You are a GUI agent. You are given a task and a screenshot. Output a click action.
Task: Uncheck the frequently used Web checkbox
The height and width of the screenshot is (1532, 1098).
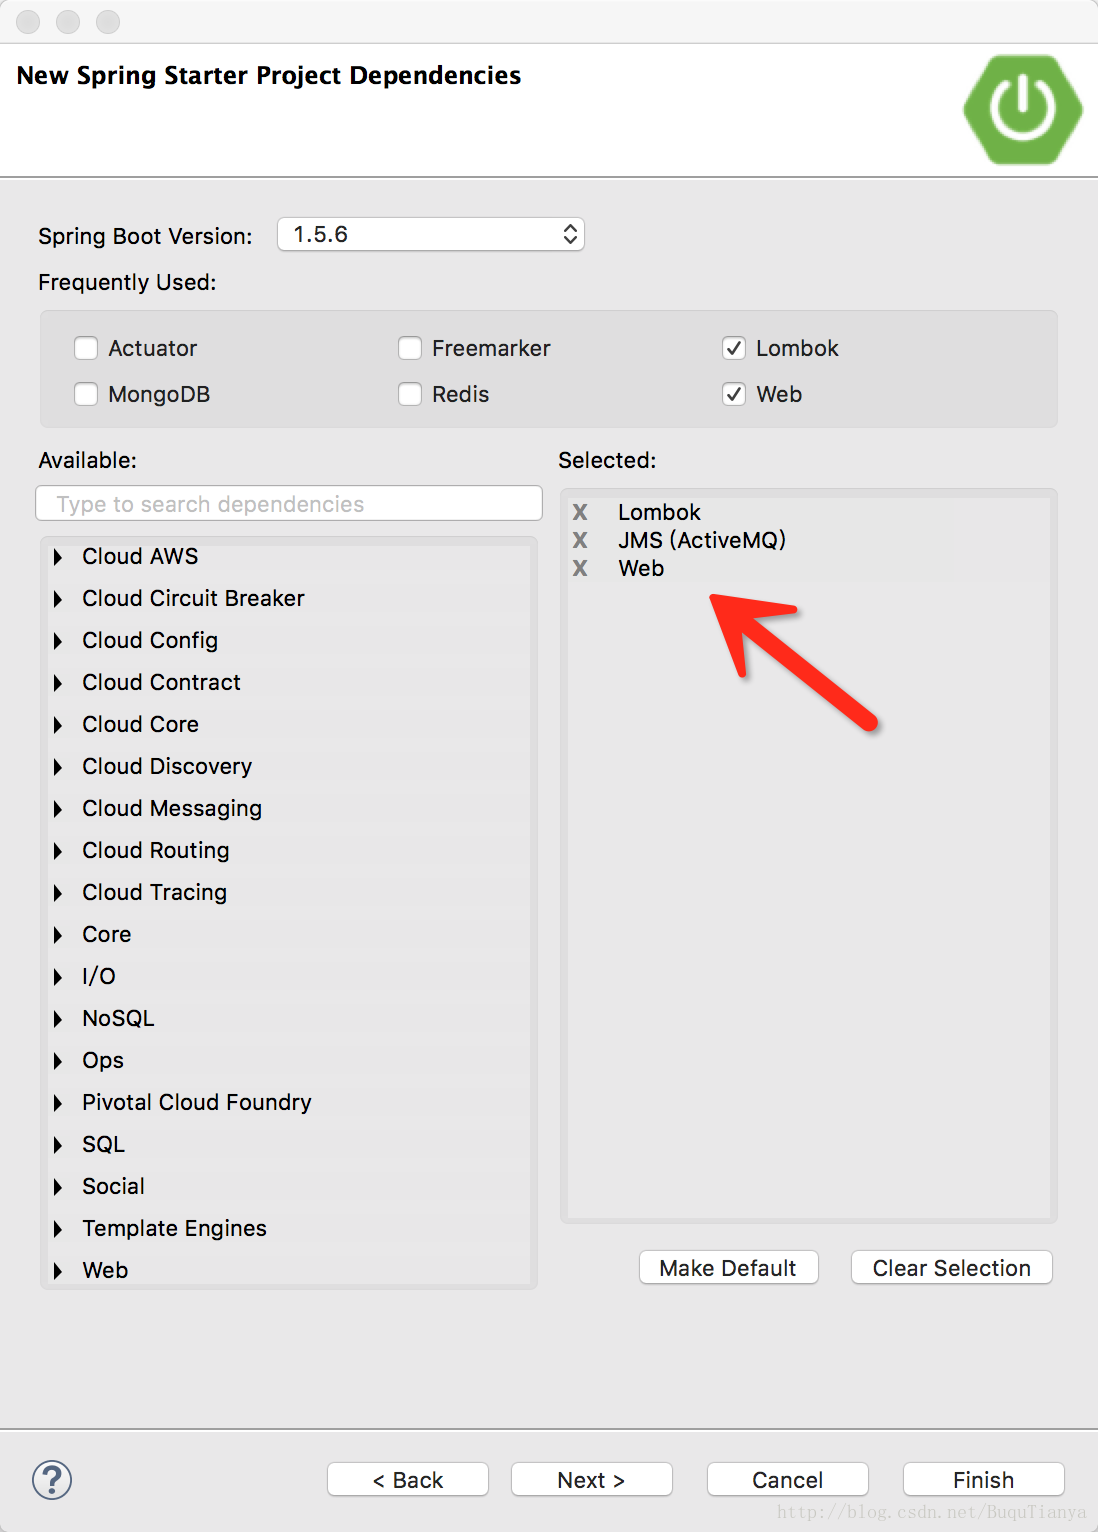click(734, 394)
